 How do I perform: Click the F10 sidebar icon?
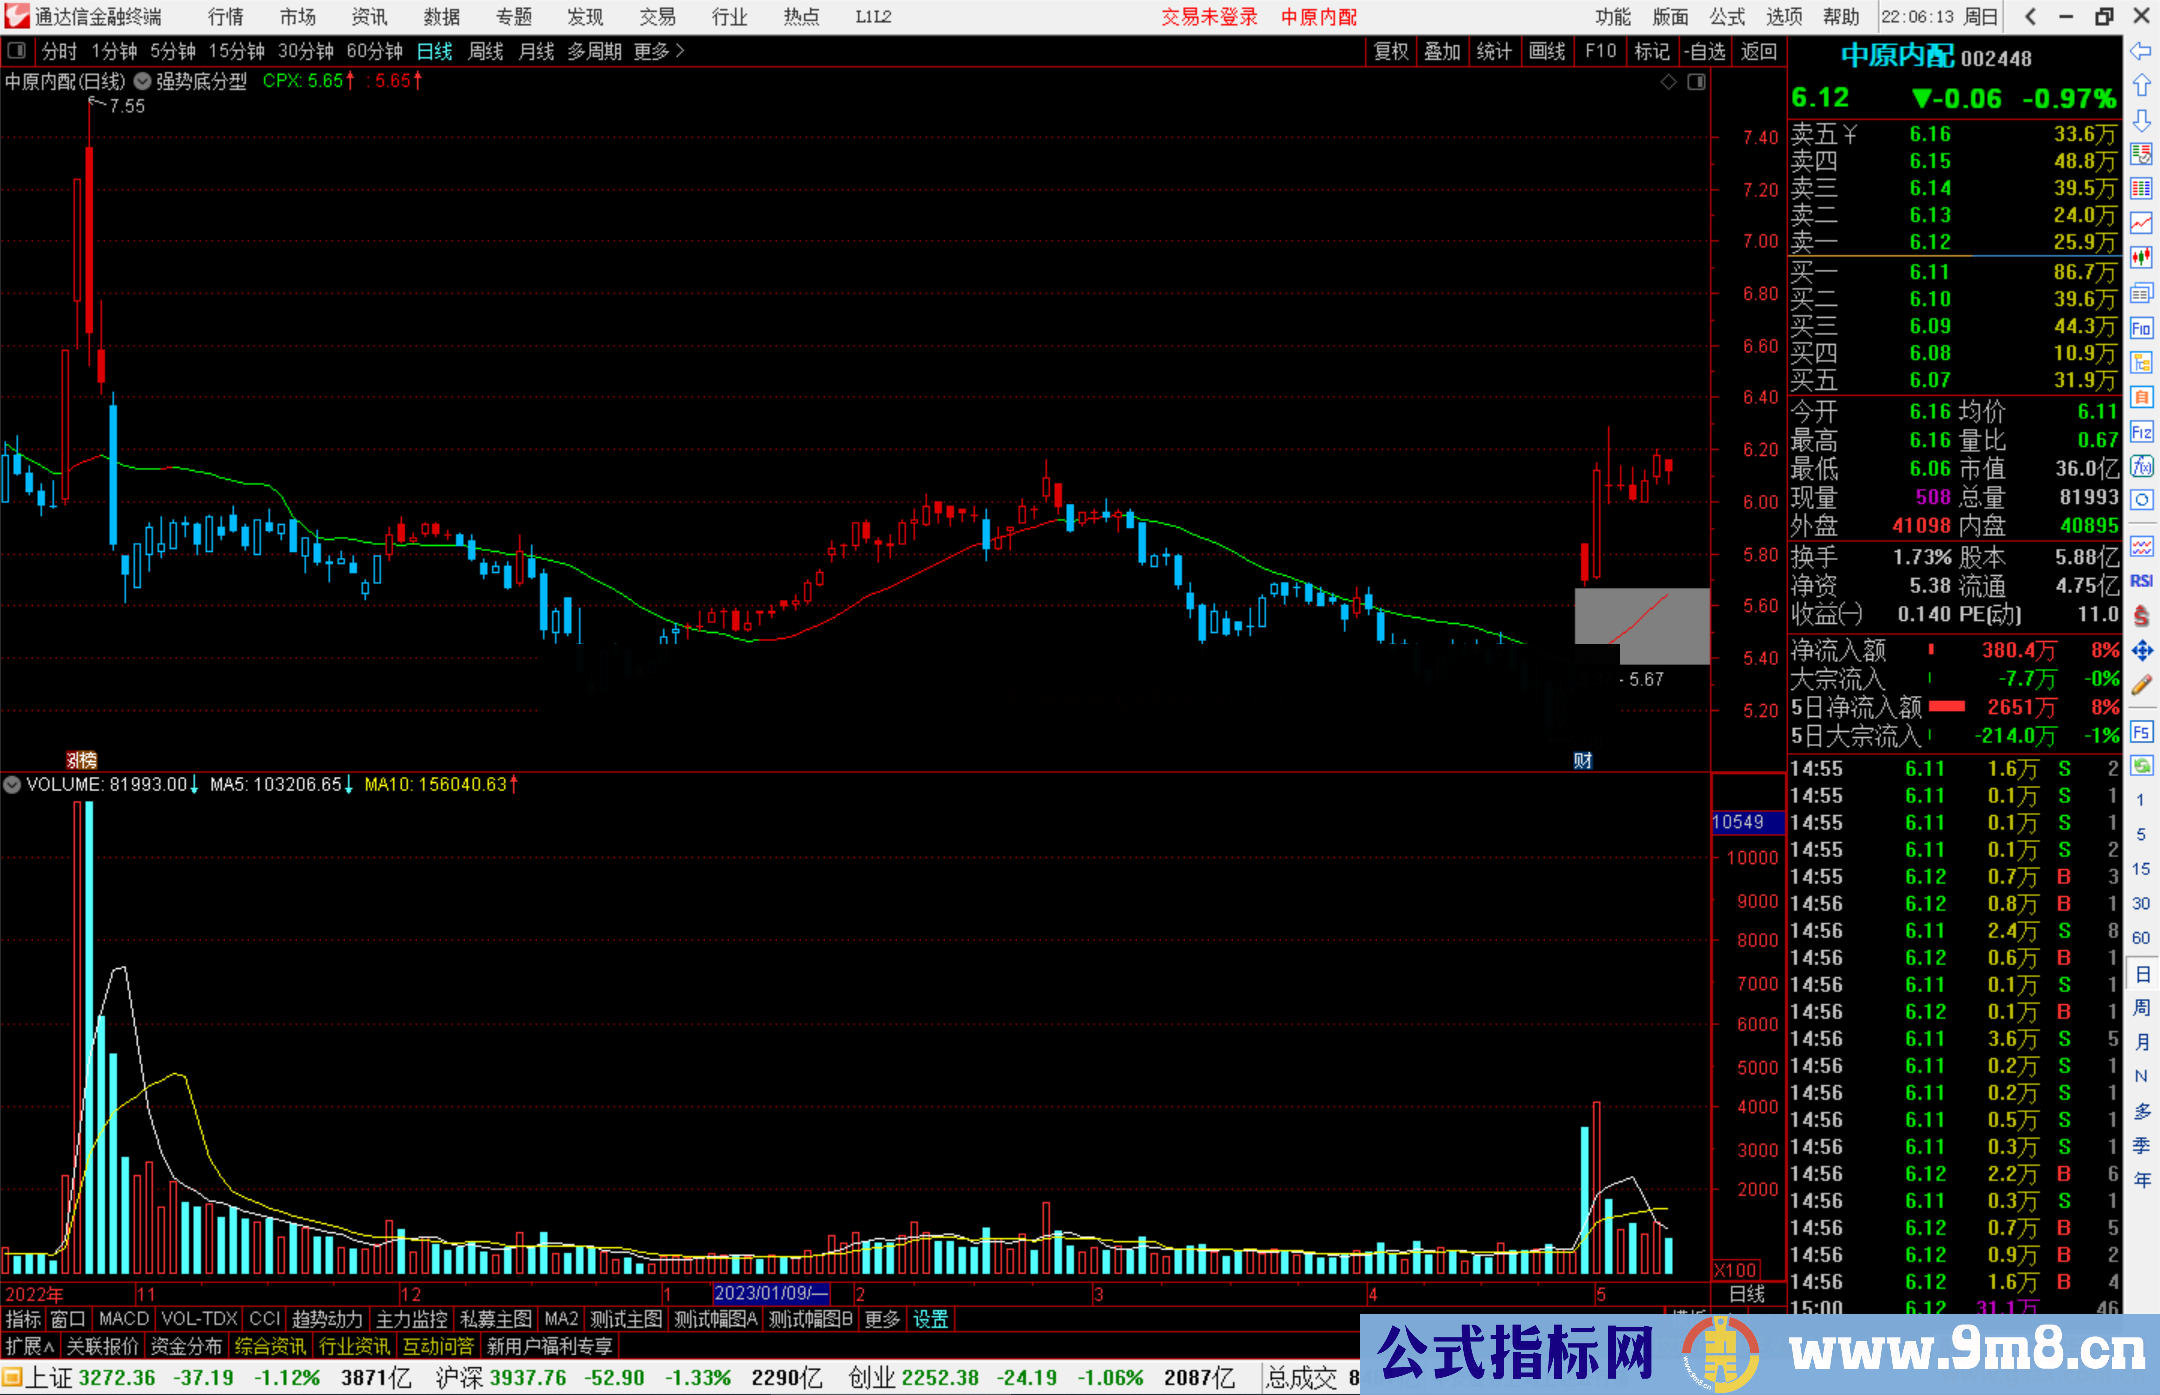pos(2141,328)
